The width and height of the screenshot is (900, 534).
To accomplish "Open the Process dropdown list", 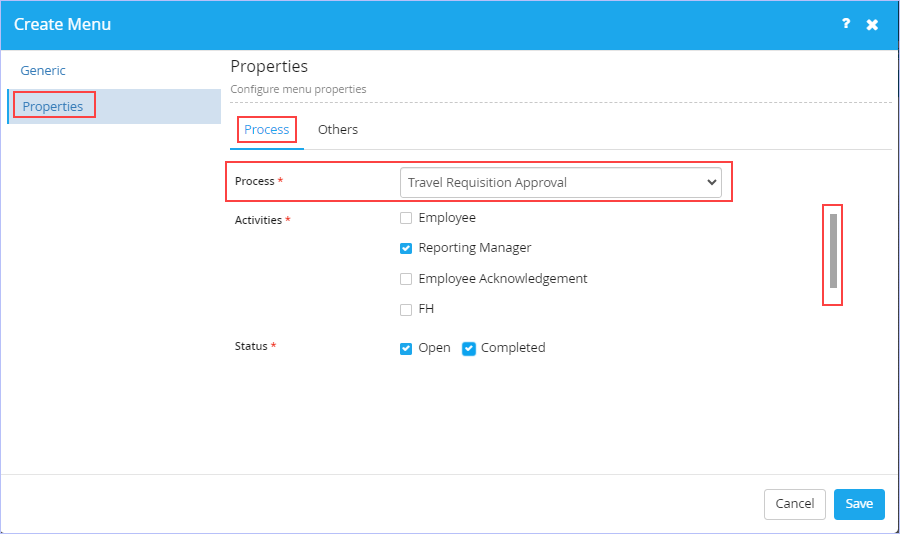I will click(560, 183).
